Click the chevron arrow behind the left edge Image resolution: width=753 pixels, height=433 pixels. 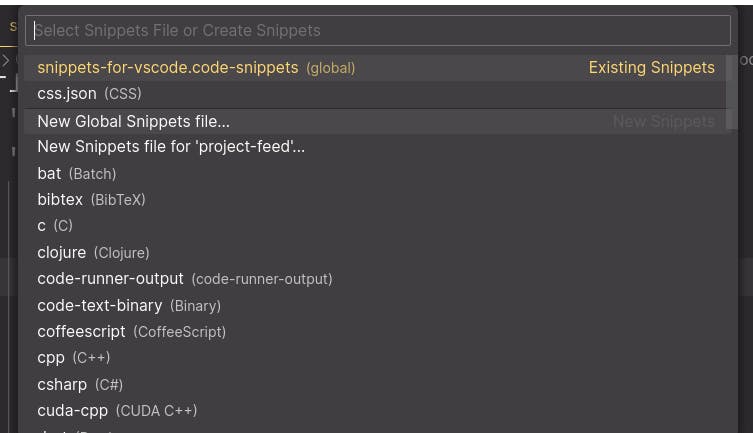tap(6, 61)
